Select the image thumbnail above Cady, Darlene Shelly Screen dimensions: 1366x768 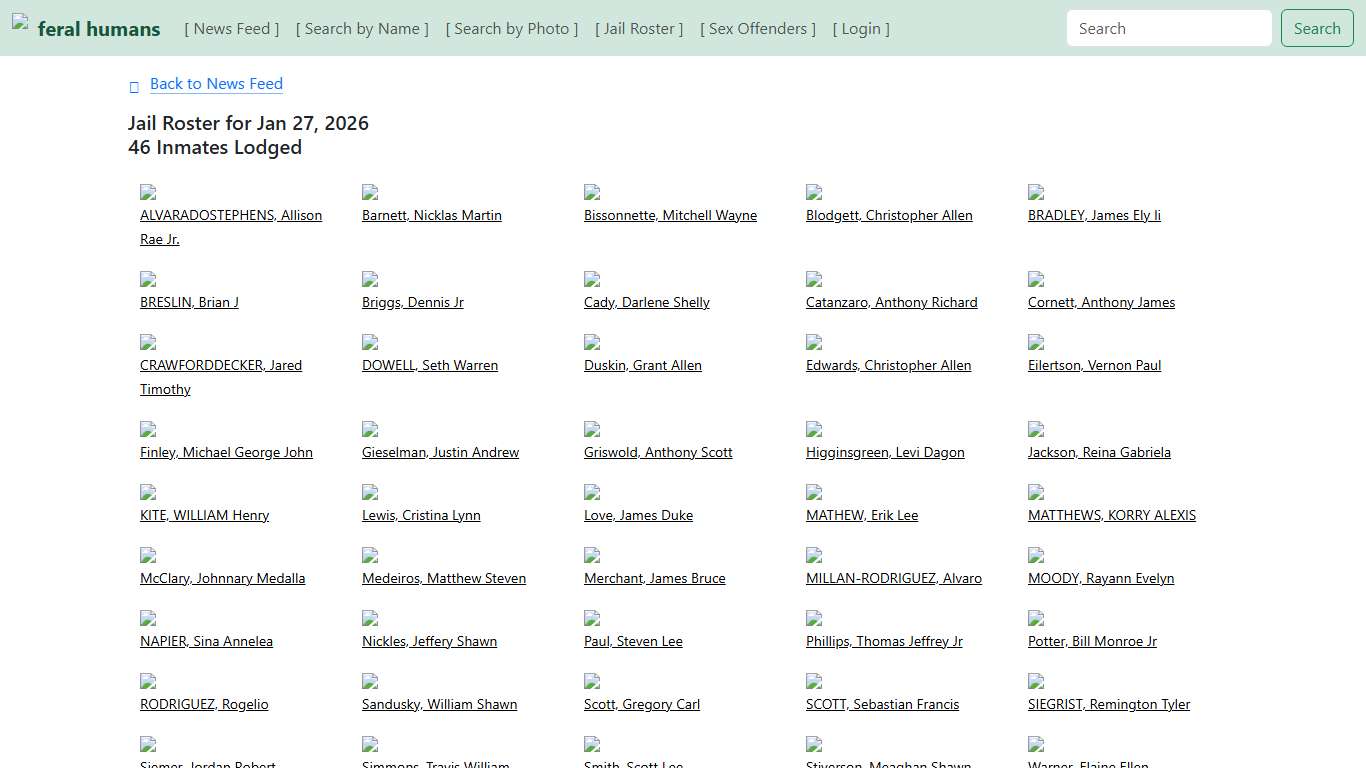coord(592,279)
